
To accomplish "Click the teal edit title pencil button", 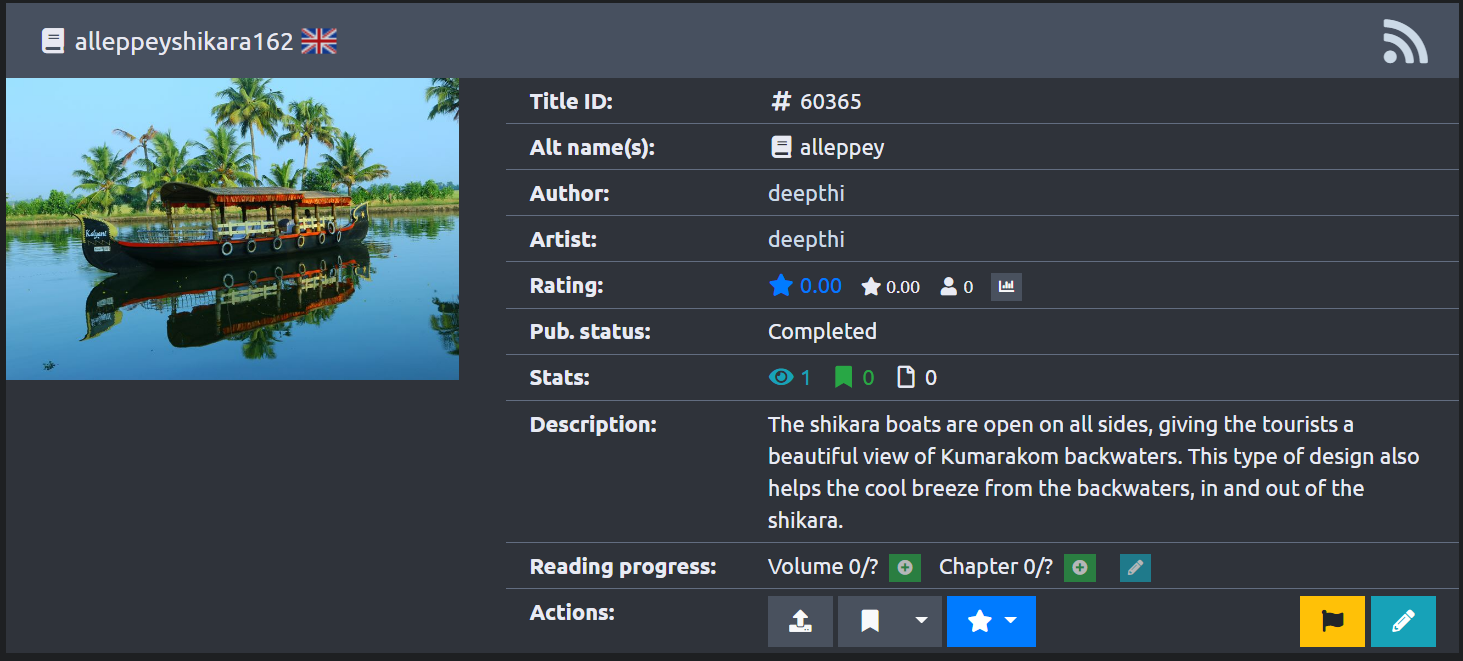I will tap(1403, 622).
